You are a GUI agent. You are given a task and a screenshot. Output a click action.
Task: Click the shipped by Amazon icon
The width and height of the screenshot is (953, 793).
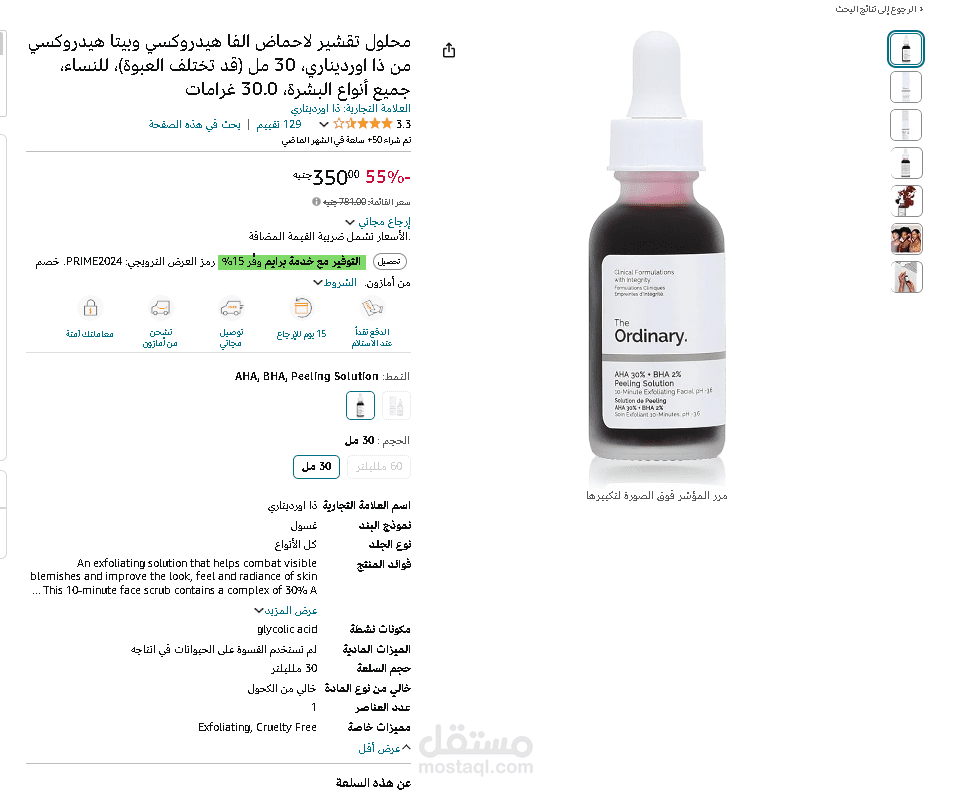160,308
